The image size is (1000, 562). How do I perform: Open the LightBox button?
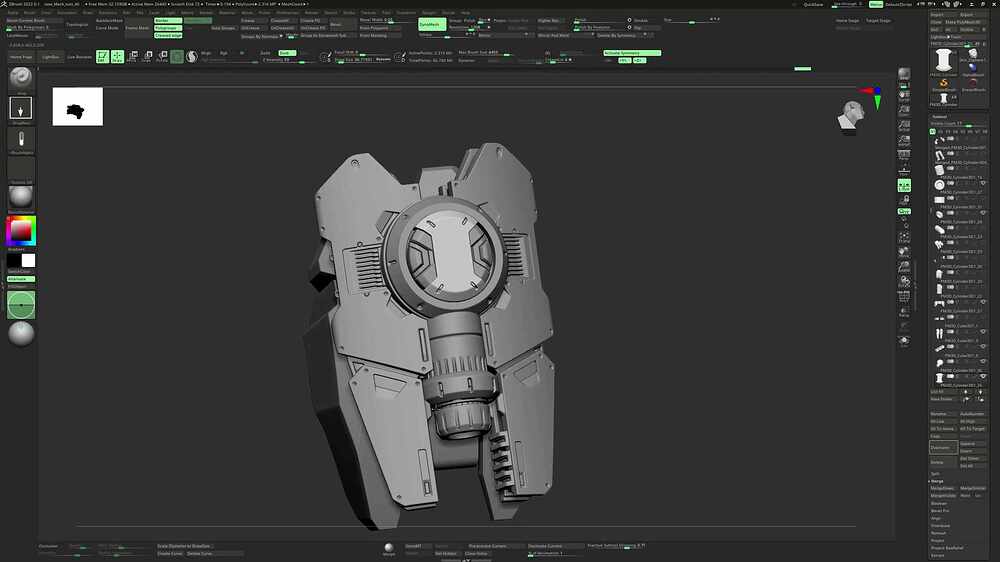click(50, 57)
